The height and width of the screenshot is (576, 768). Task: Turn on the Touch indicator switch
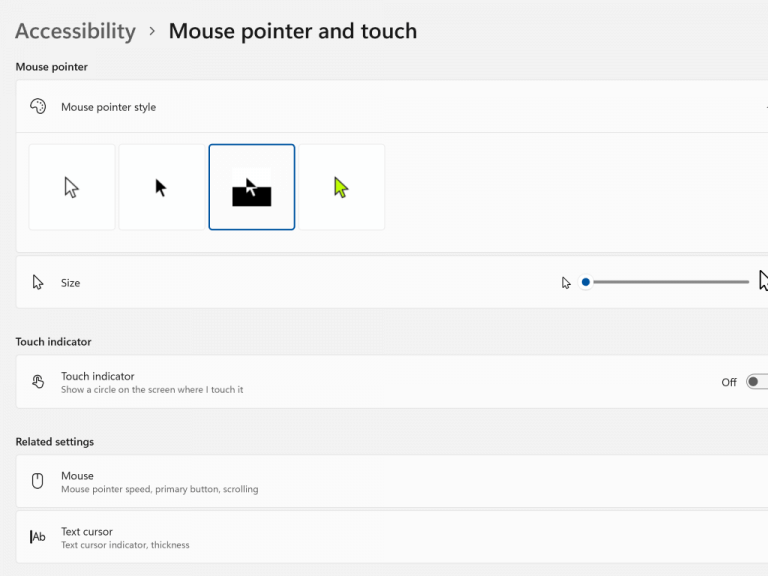tap(757, 382)
